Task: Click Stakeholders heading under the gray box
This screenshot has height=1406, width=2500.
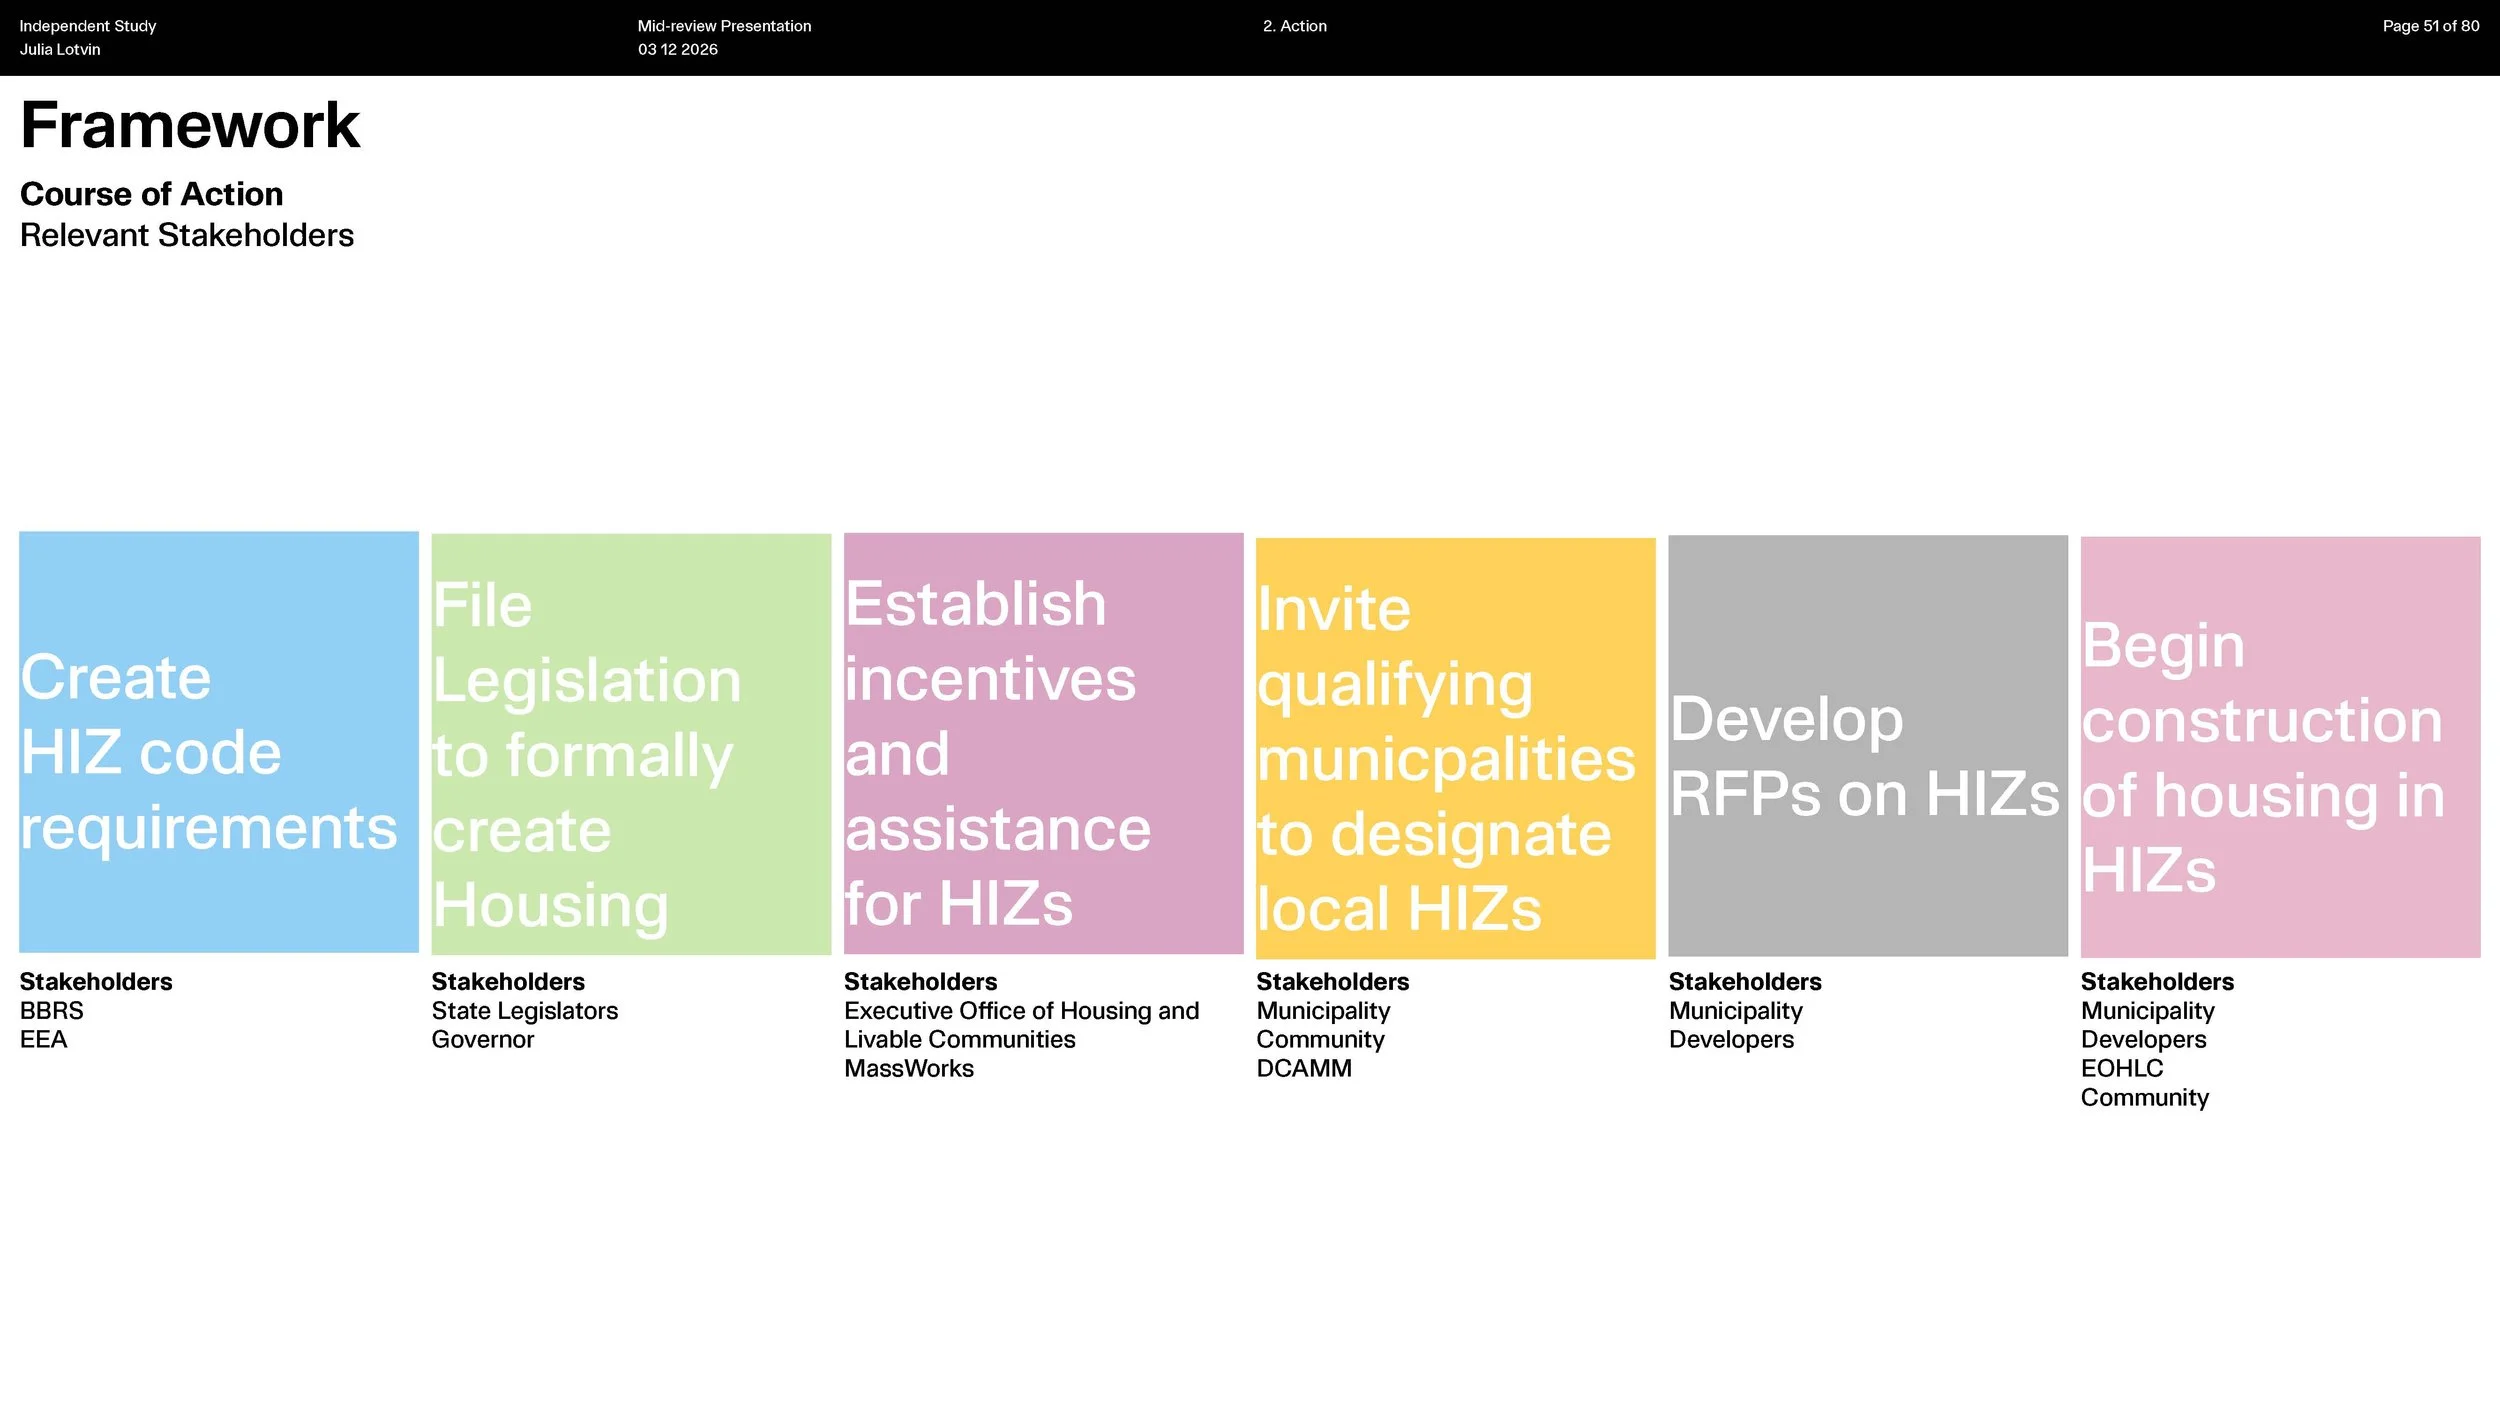Action: point(1745,981)
